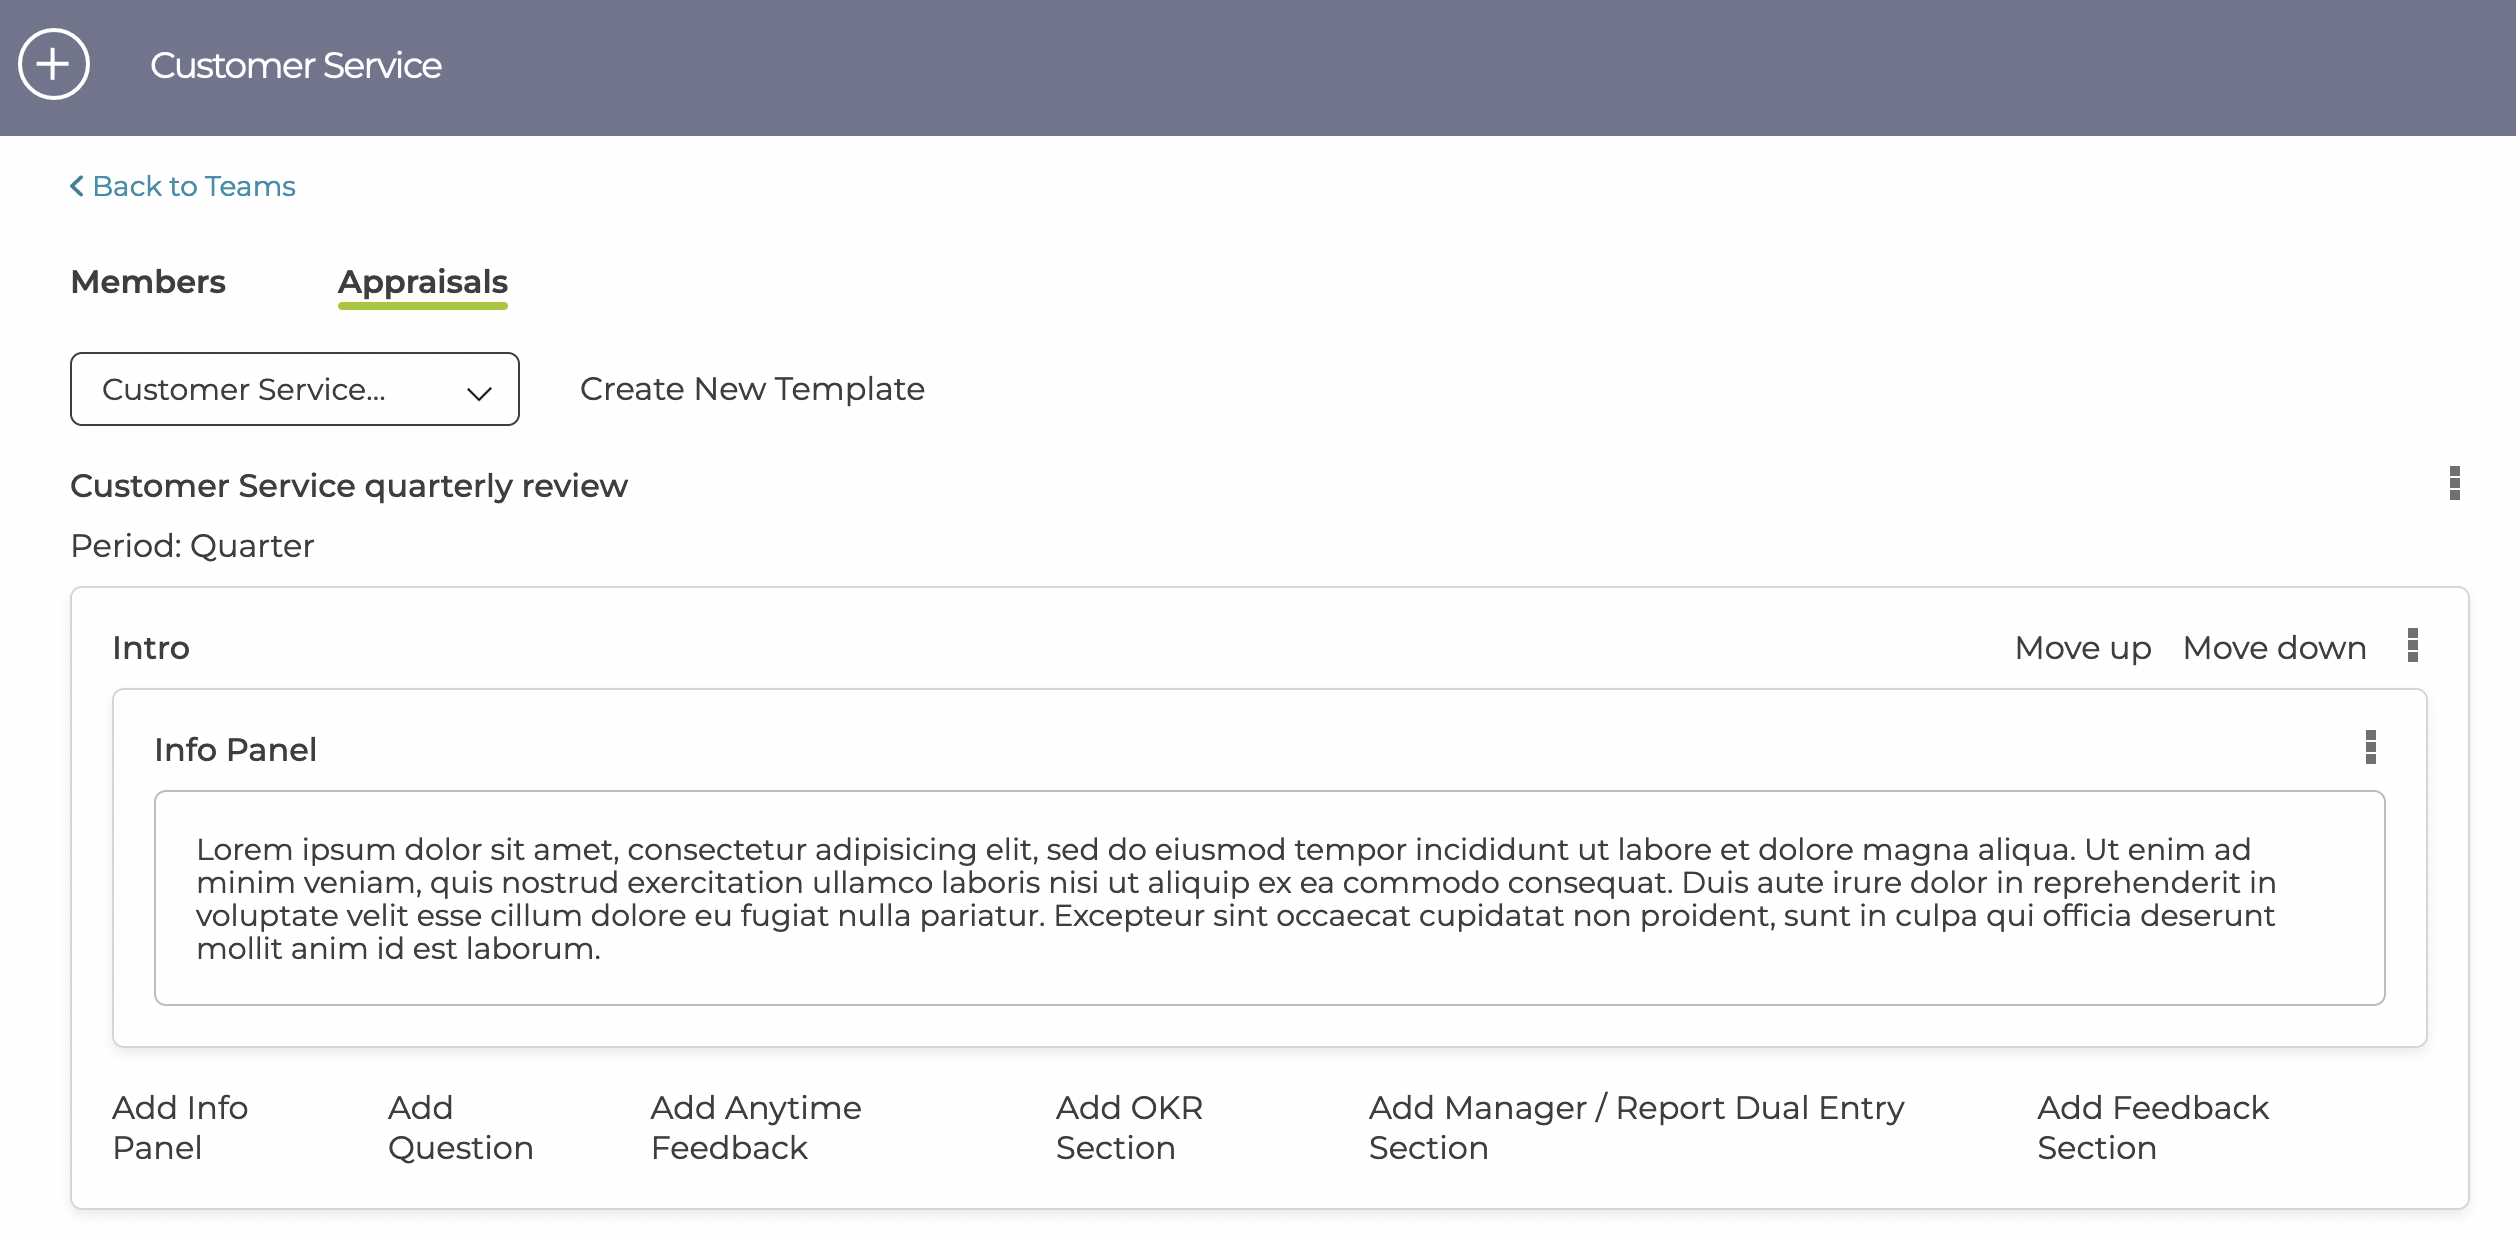The height and width of the screenshot is (1236, 2516).
Task: Move the Intro section down
Action: [2275, 648]
